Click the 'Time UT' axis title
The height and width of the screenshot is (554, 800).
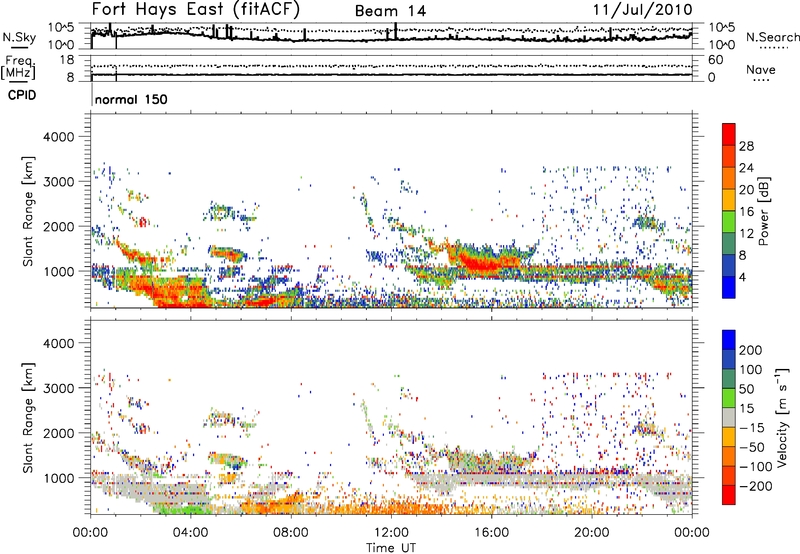[x=391, y=548]
